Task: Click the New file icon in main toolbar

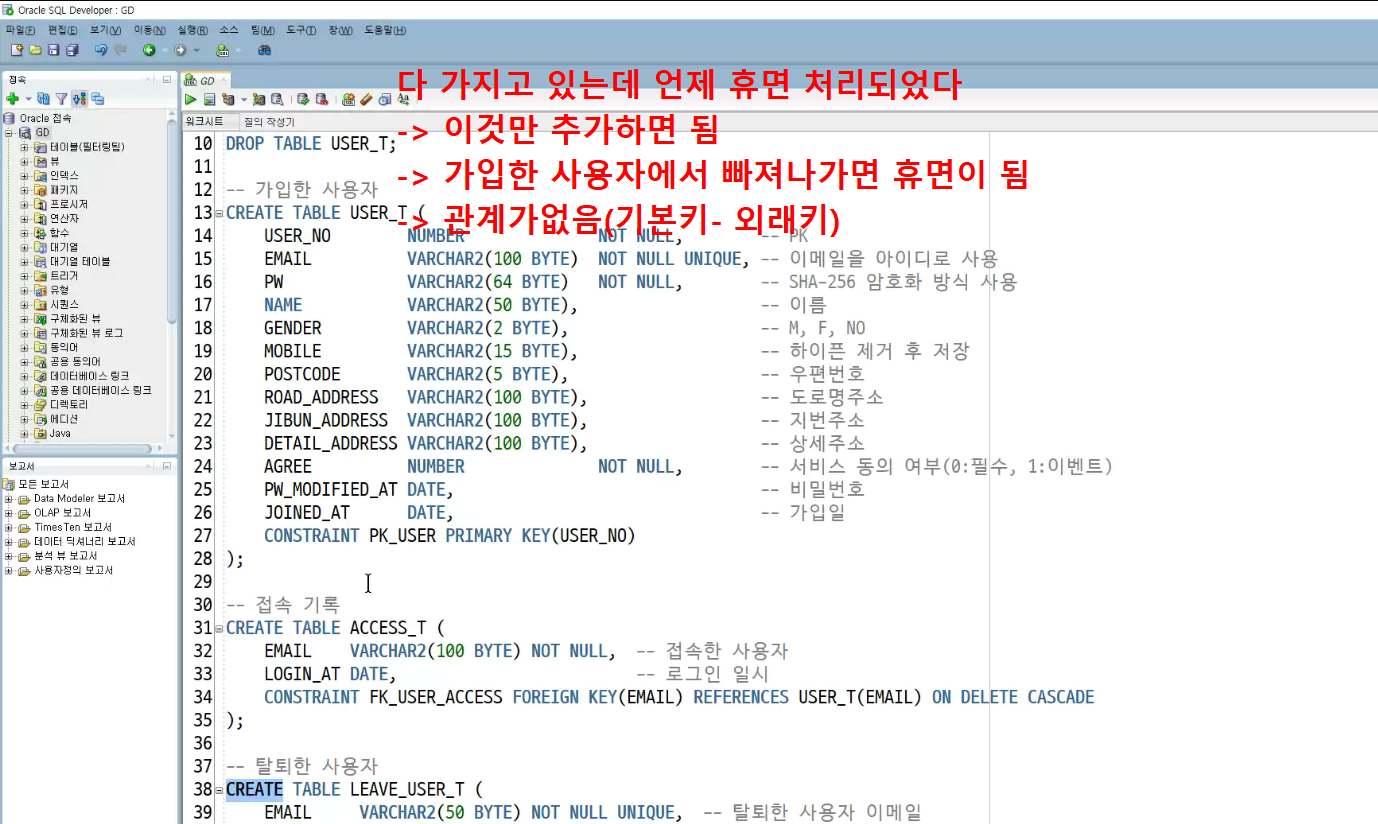Action: pyautogui.click(x=17, y=50)
